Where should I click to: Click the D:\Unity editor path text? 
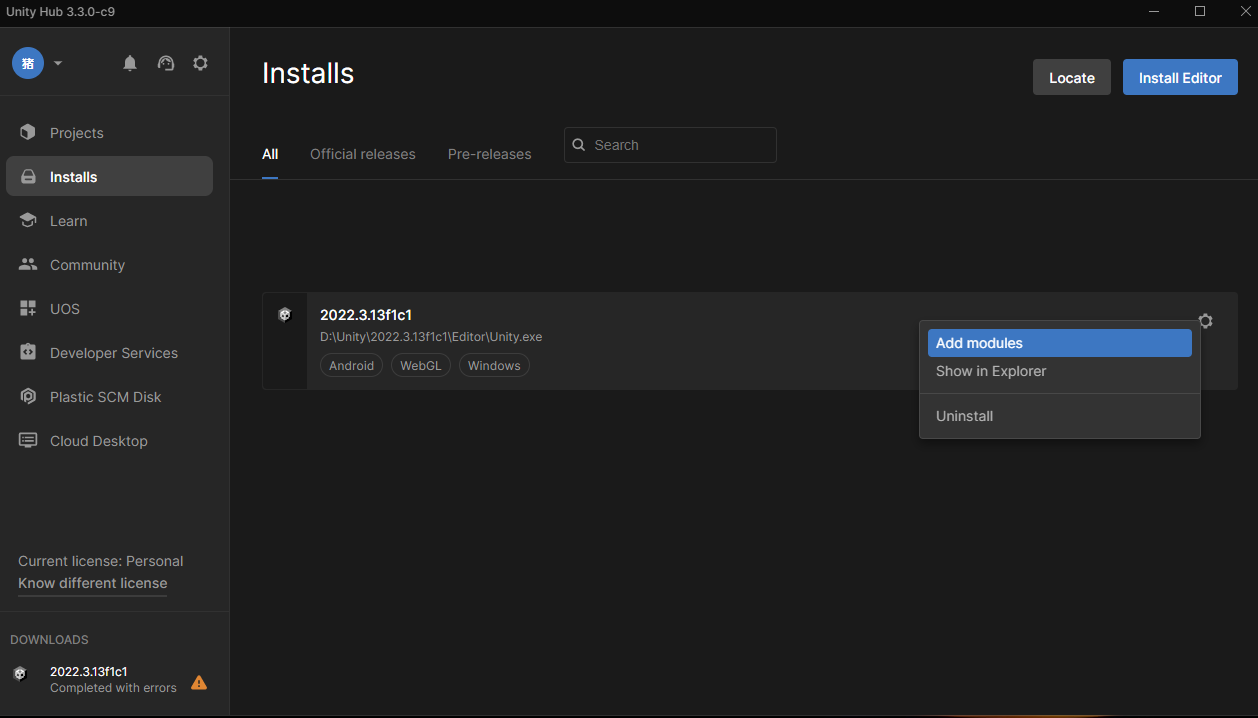[x=431, y=337]
